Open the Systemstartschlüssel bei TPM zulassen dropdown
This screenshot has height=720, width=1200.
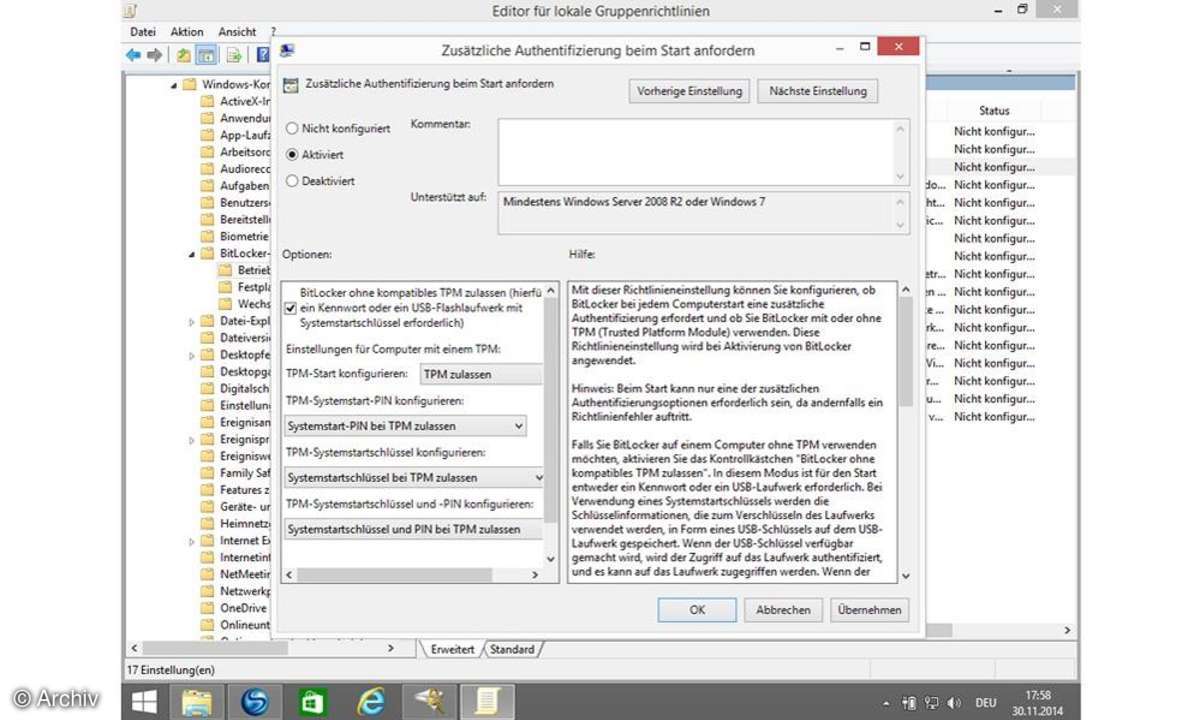click(414, 478)
